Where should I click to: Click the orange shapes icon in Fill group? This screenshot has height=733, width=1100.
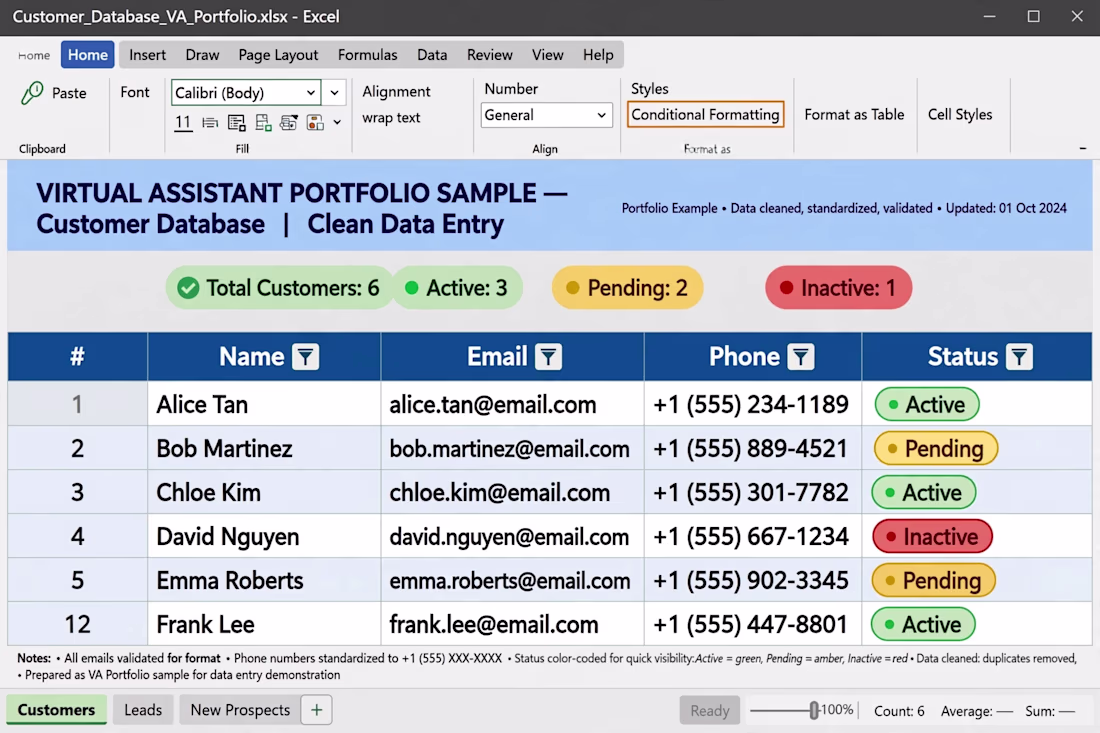315,123
